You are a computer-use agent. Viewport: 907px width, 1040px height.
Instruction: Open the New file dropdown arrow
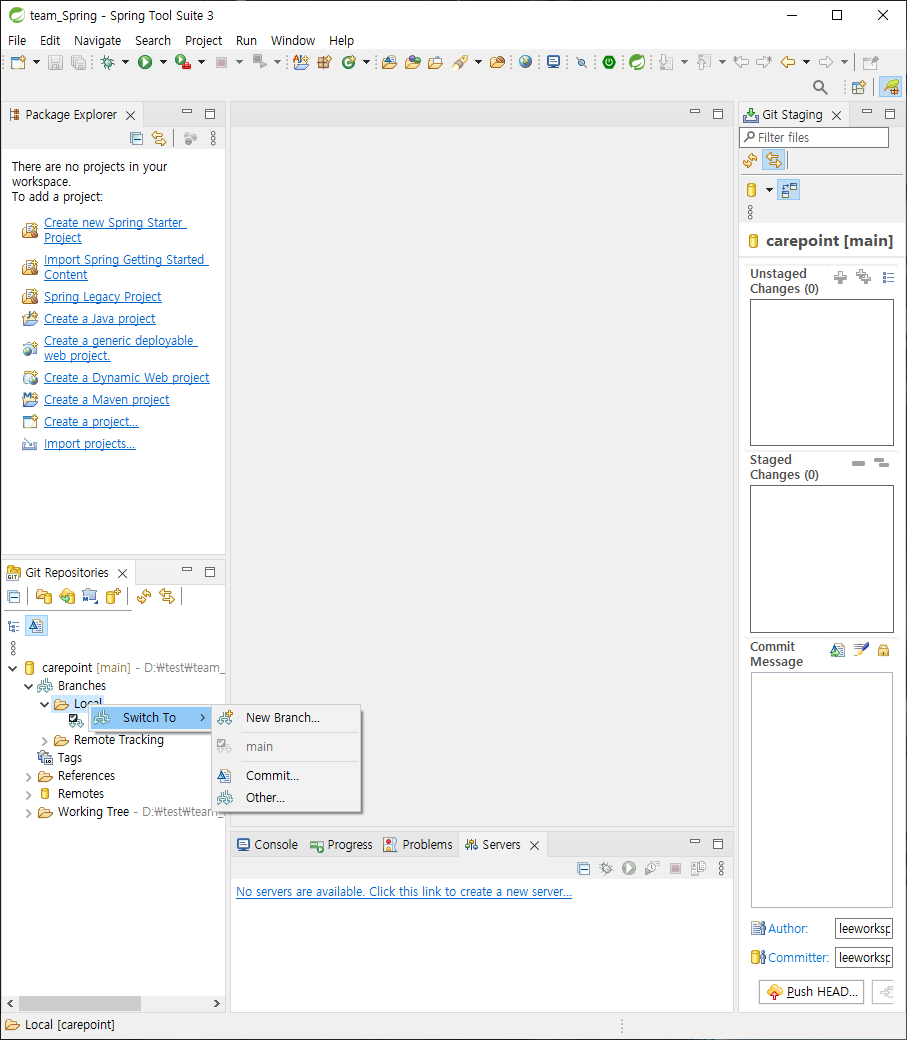coord(36,62)
